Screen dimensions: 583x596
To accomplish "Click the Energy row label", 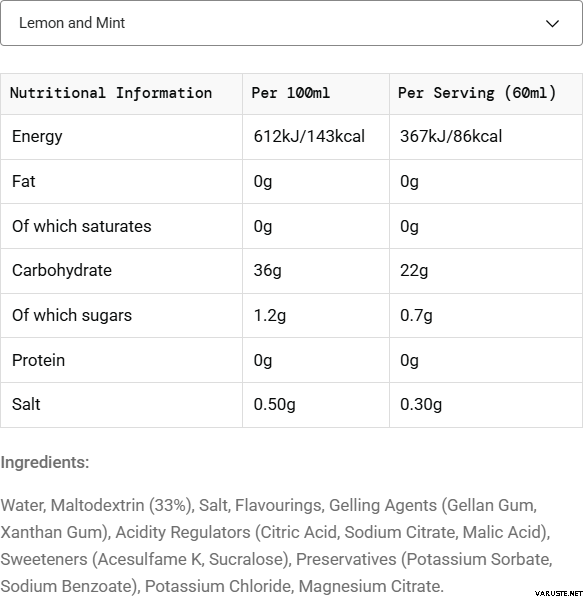I will pos(37,137).
